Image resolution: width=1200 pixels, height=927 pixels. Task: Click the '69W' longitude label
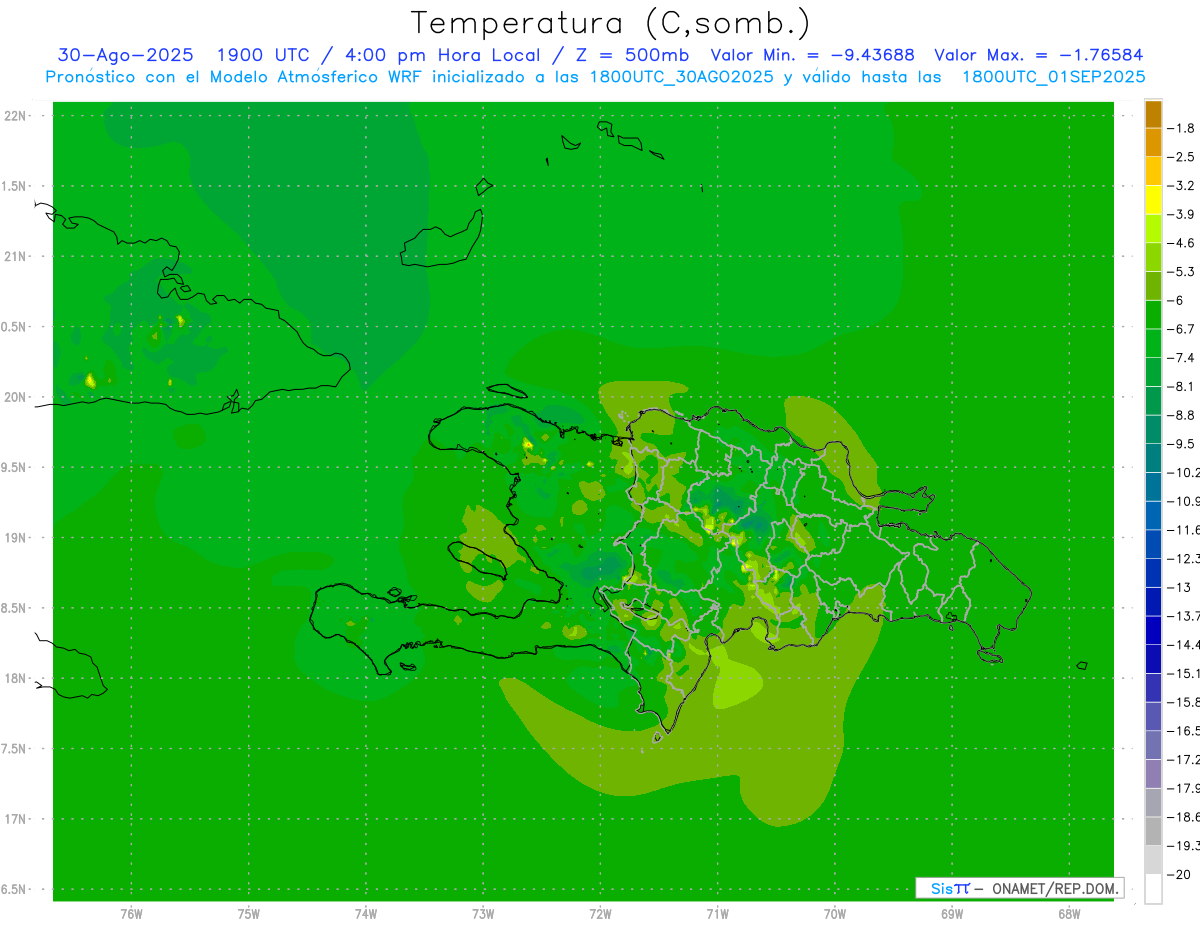(x=952, y=914)
